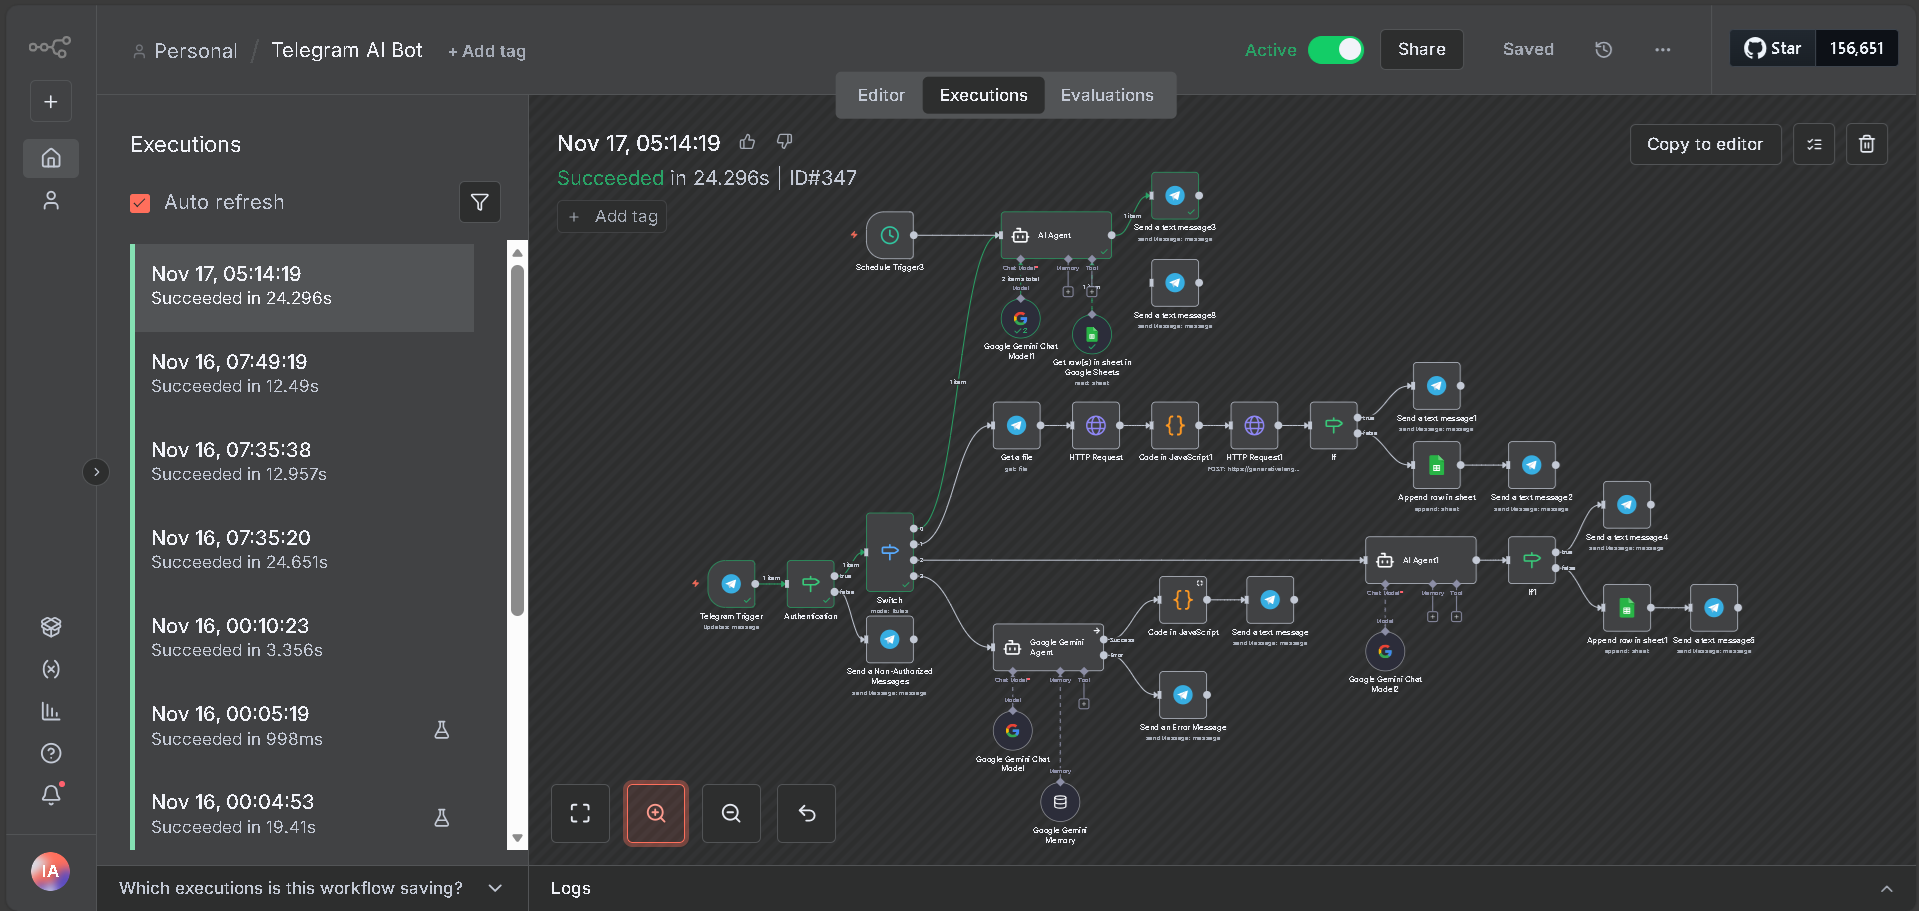Fit workflow to view with the fullscreen icon

(x=580, y=813)
